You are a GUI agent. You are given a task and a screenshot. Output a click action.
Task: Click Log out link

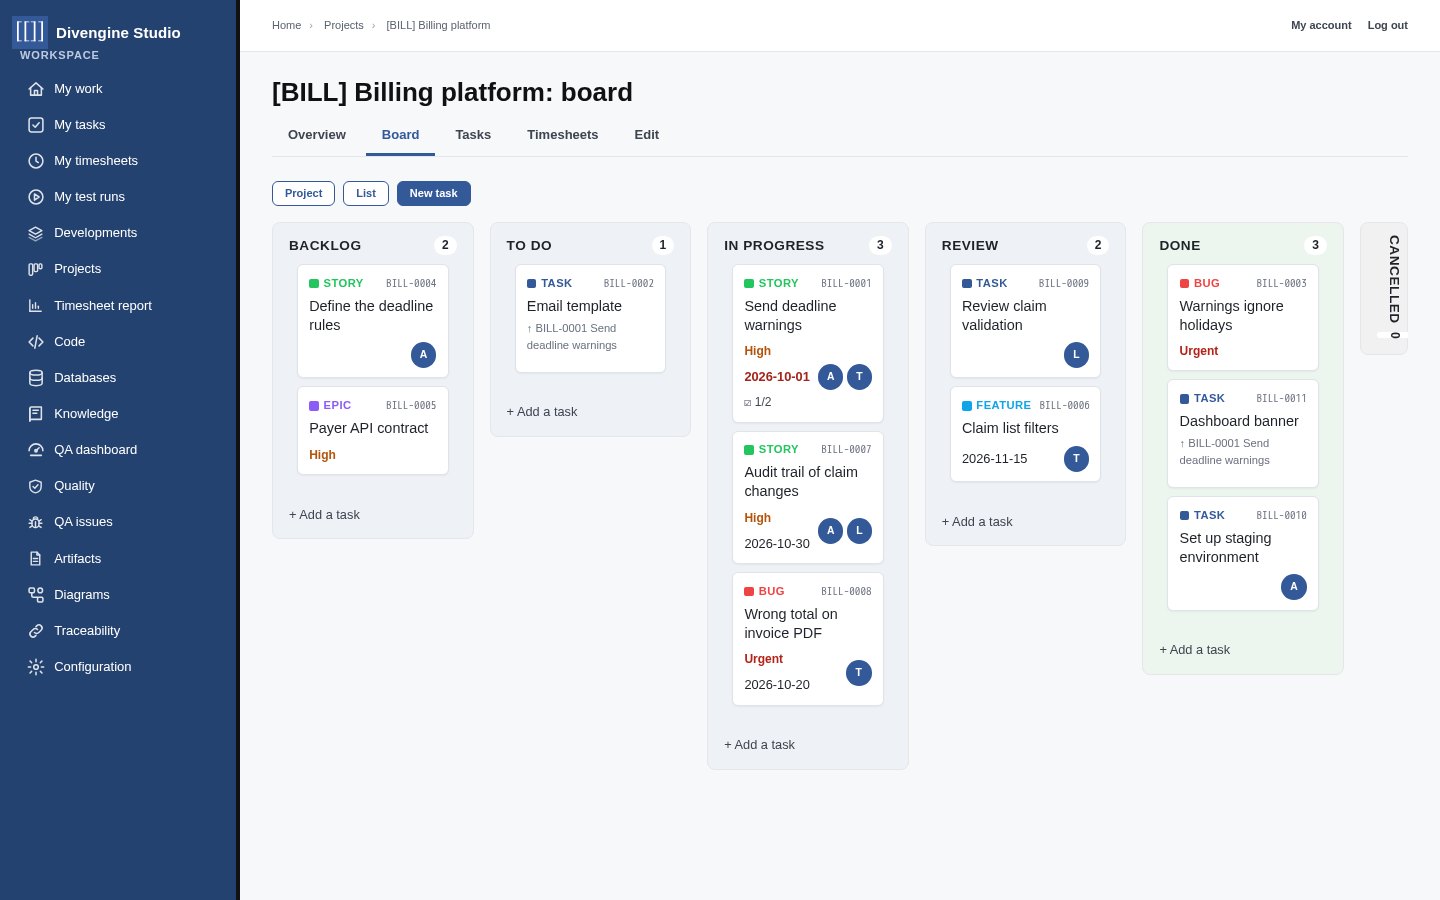pyautogui.click(x=1388, y=26)
